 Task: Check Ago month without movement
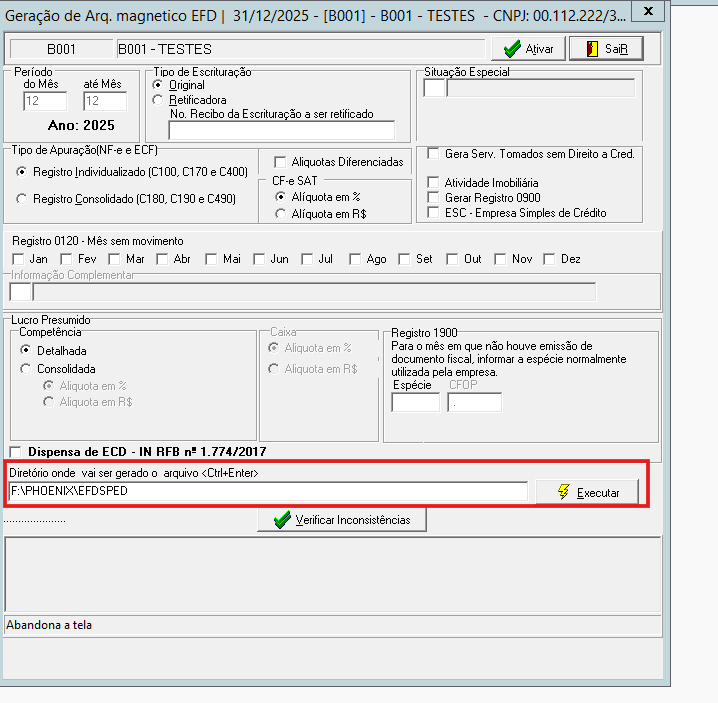click(x=355, y=259)
